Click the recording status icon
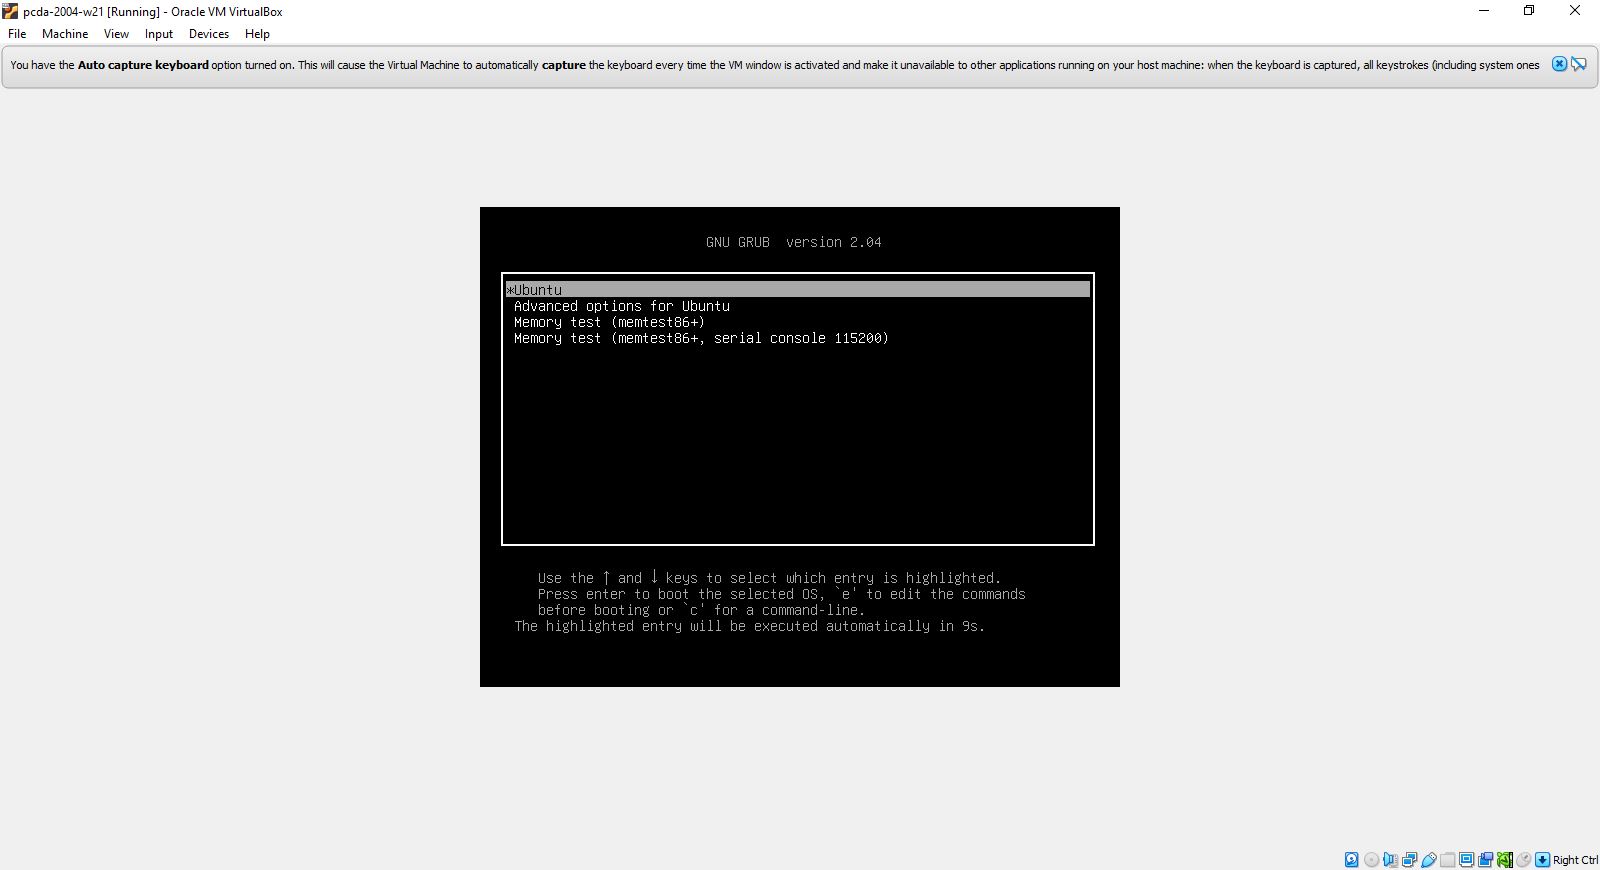Screen dimensions: 1600x870 (x=1485, y=860)
